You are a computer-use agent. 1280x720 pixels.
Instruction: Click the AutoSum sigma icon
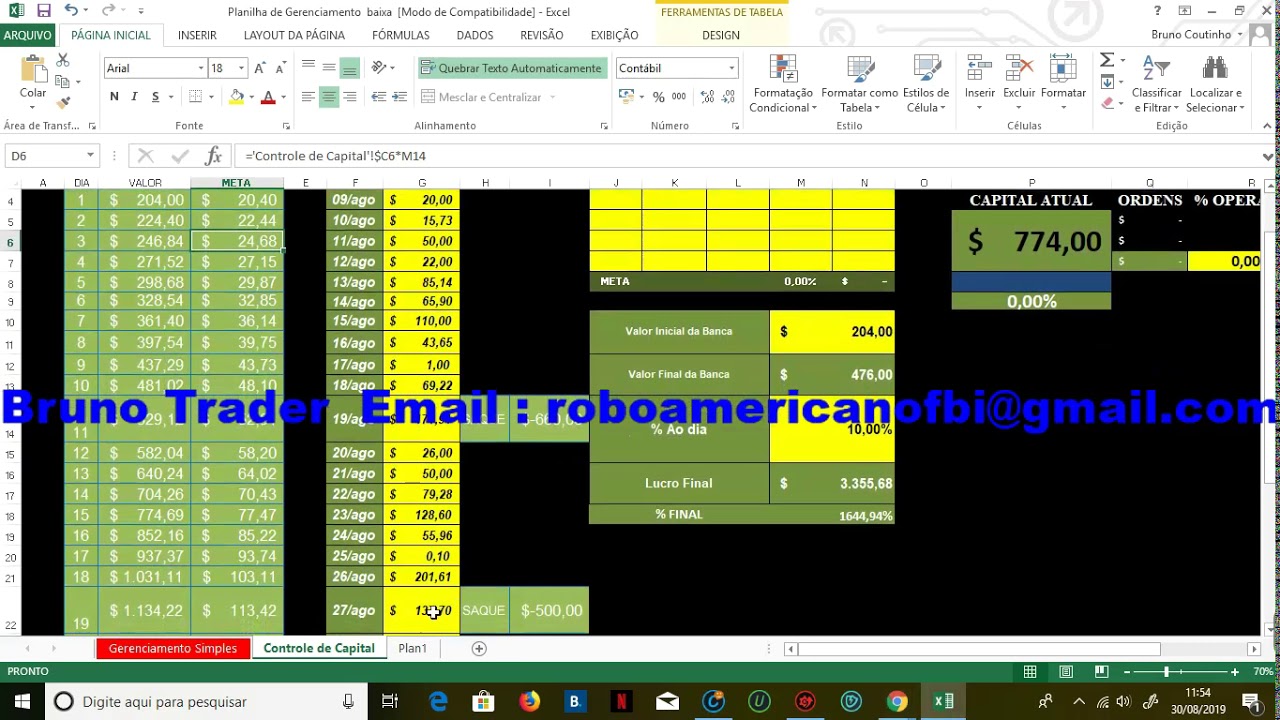(1107, 60)
